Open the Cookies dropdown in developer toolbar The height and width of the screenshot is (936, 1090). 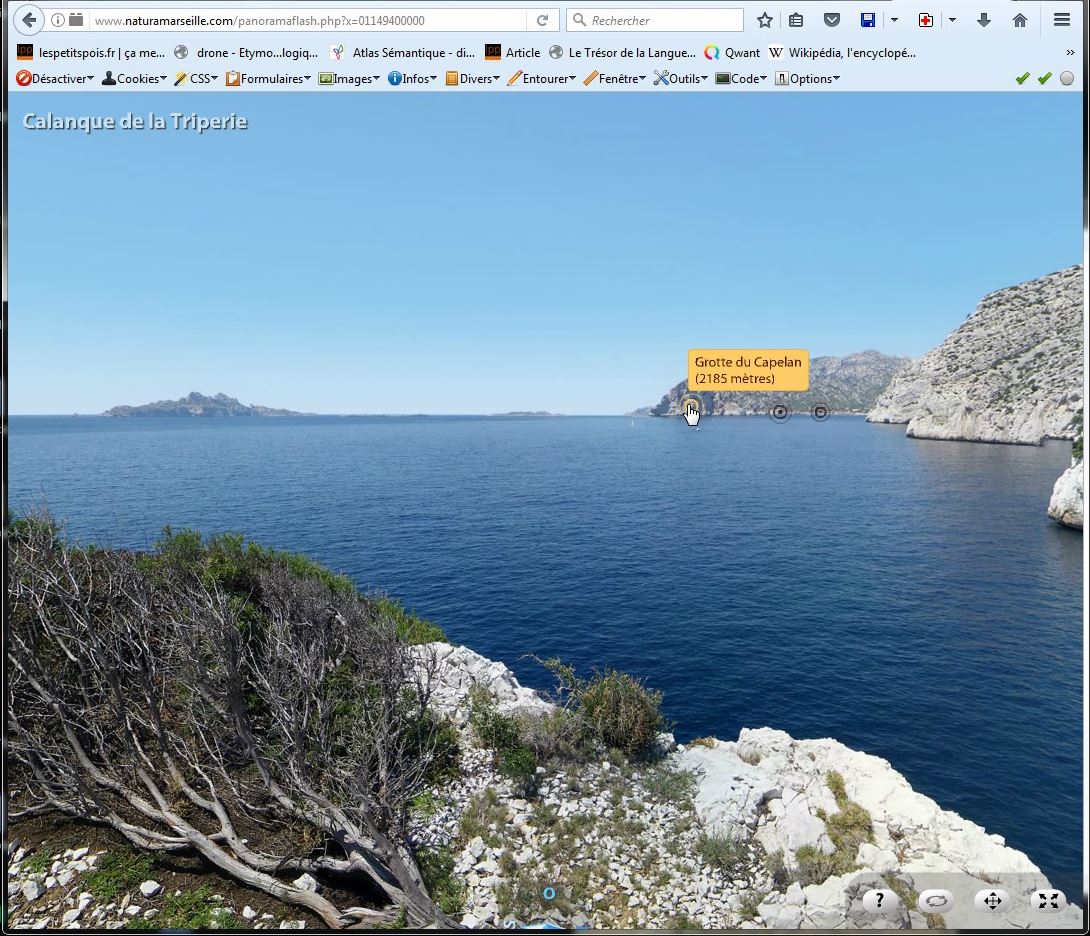(x=135, y=78)
